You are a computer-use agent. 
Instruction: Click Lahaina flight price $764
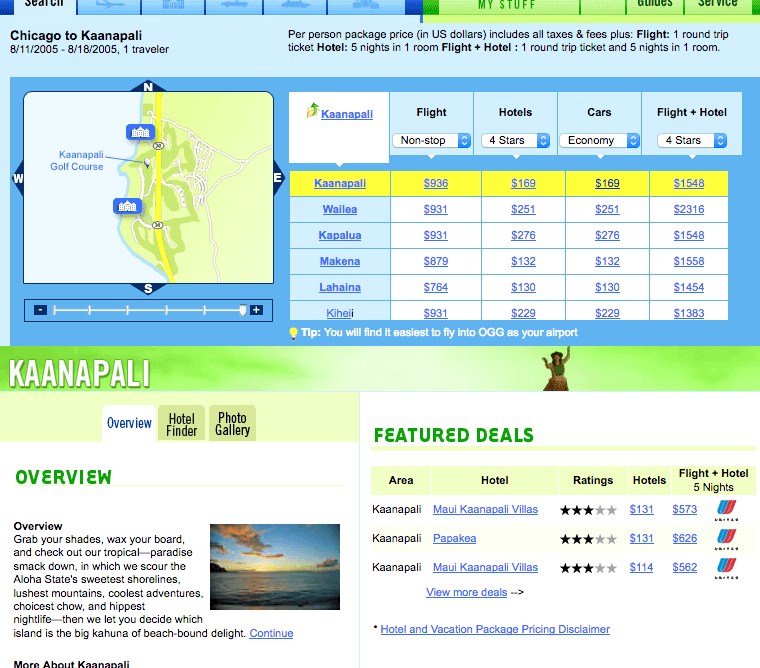tap(436, 287)
